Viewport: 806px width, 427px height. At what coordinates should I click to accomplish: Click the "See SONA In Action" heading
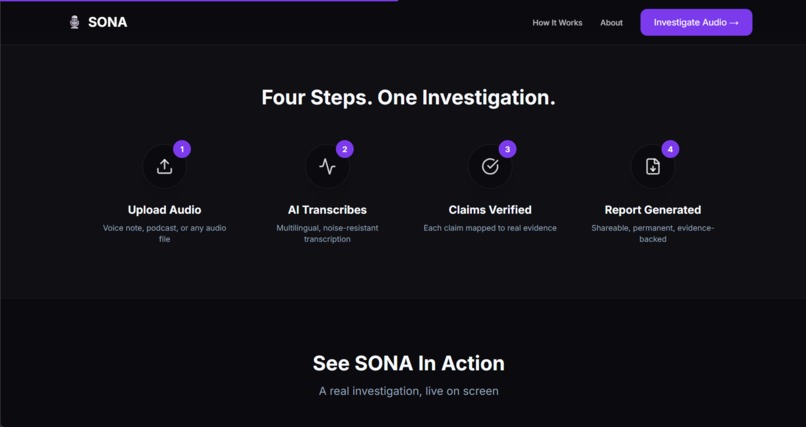(409, 363)
